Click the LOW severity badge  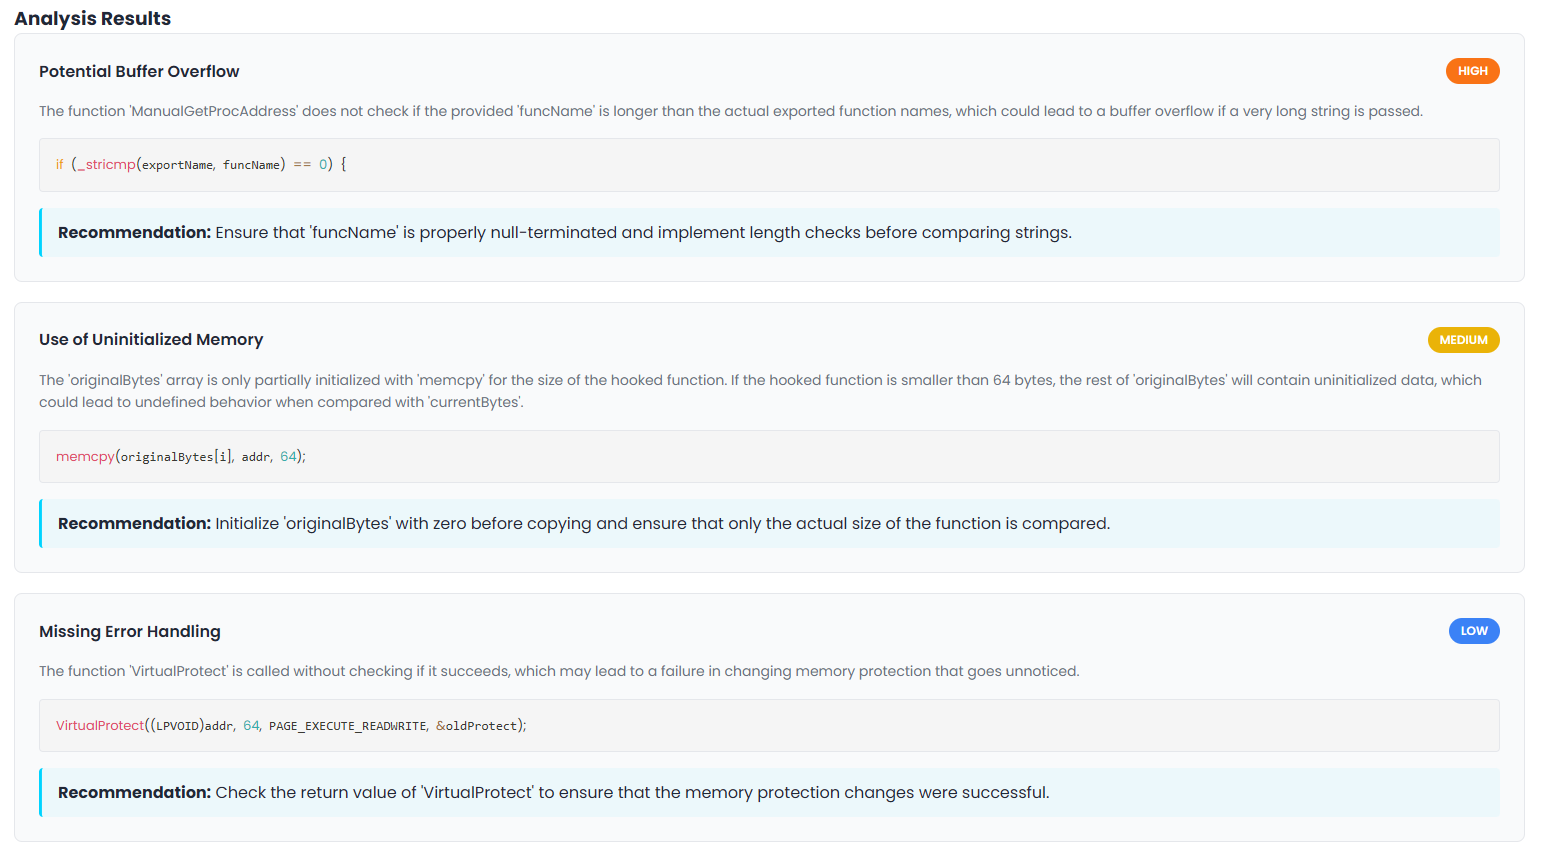(1474, 631)
